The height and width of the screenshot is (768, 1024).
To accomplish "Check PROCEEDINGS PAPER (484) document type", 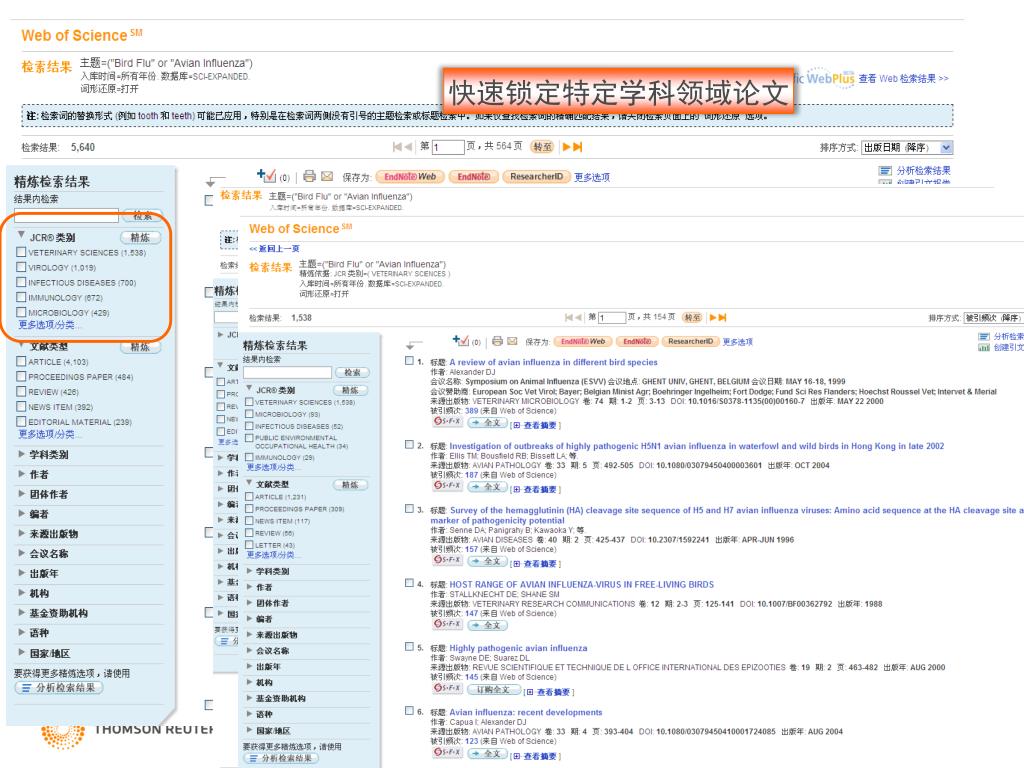I will (x=22, y=376).
